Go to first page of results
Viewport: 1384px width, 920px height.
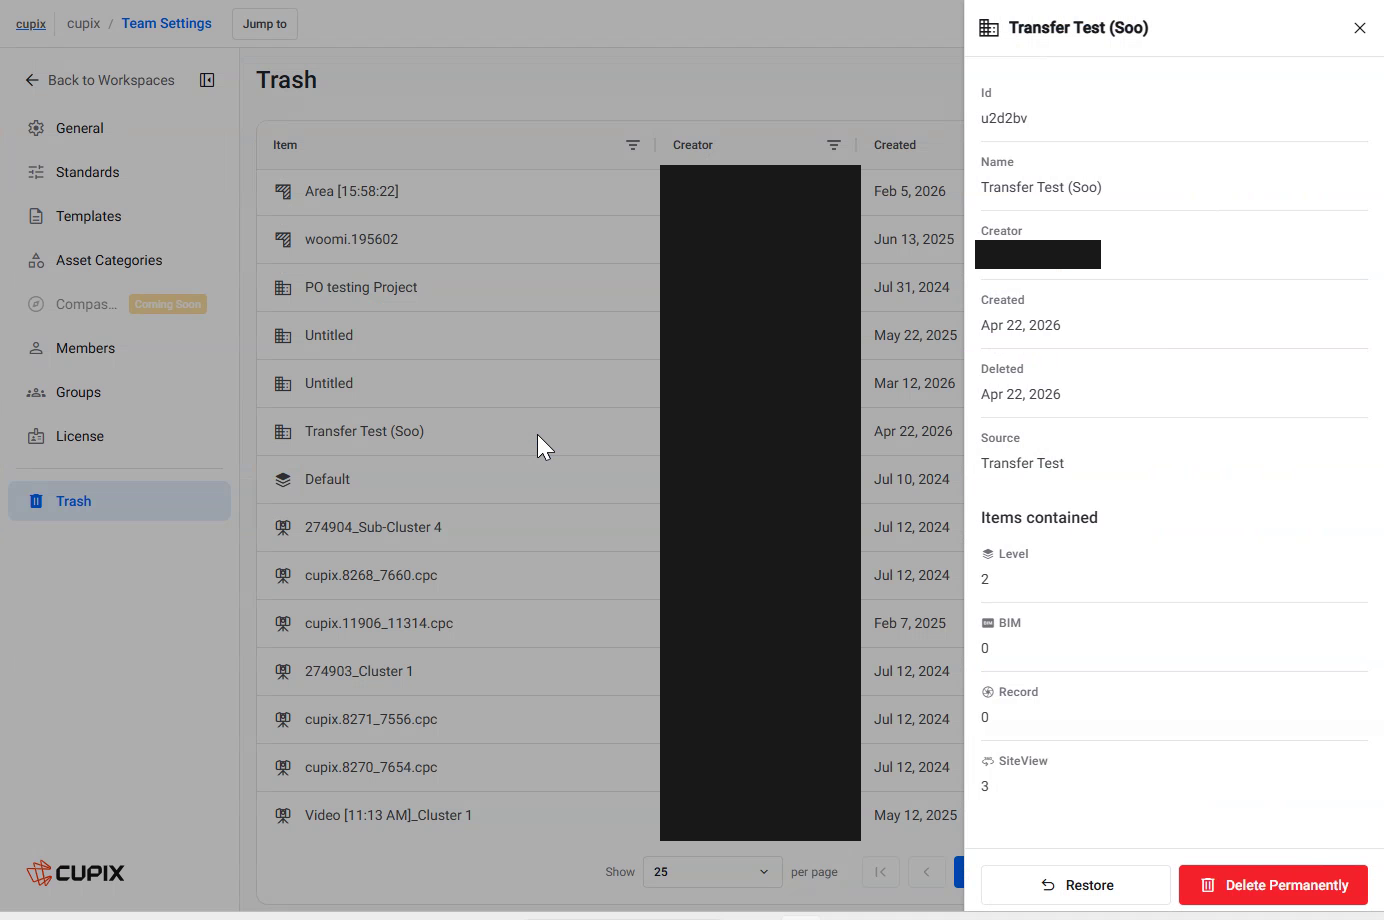(881, 872)
